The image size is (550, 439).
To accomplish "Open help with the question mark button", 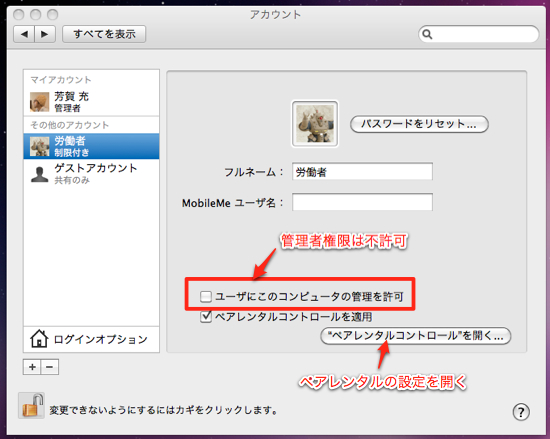I will 521,412.
